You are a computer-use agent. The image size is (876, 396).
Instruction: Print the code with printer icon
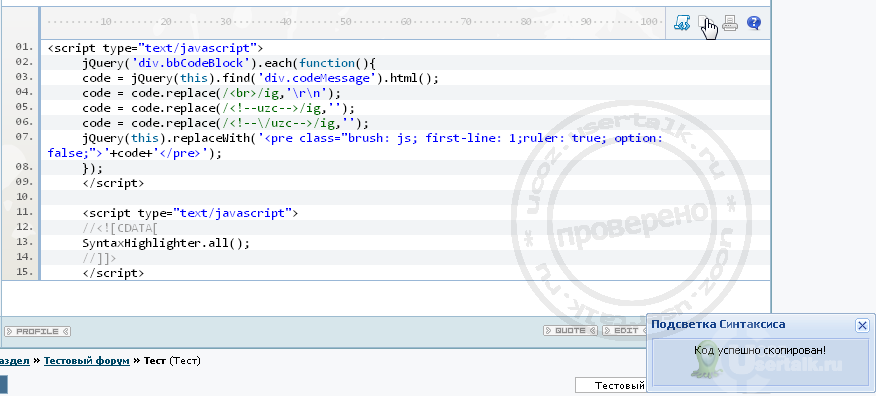click(x=730, y=23)
